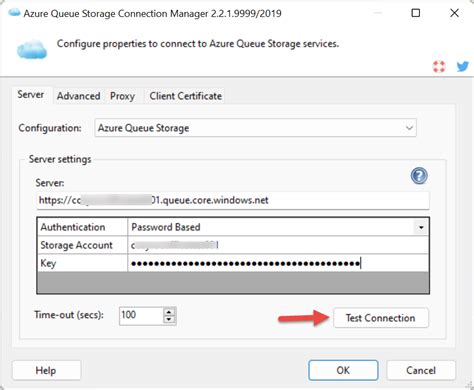Decrease the time-out with the down arrow
Image resolution: width=474 pixels, height=390 pixels.
pyautogui.click(x=169, y=319)
